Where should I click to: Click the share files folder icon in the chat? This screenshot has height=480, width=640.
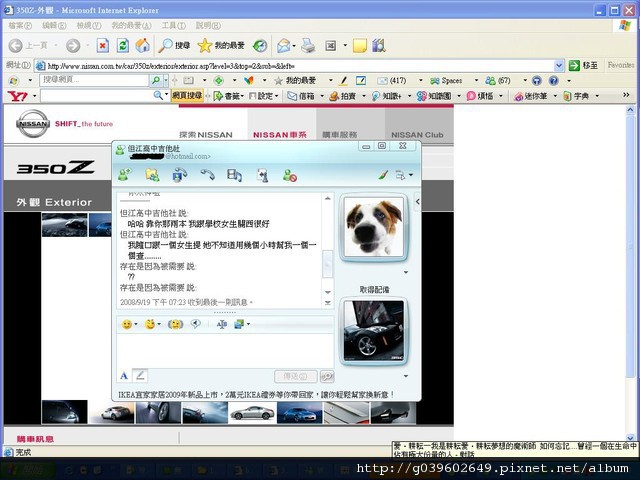(152, 175)
